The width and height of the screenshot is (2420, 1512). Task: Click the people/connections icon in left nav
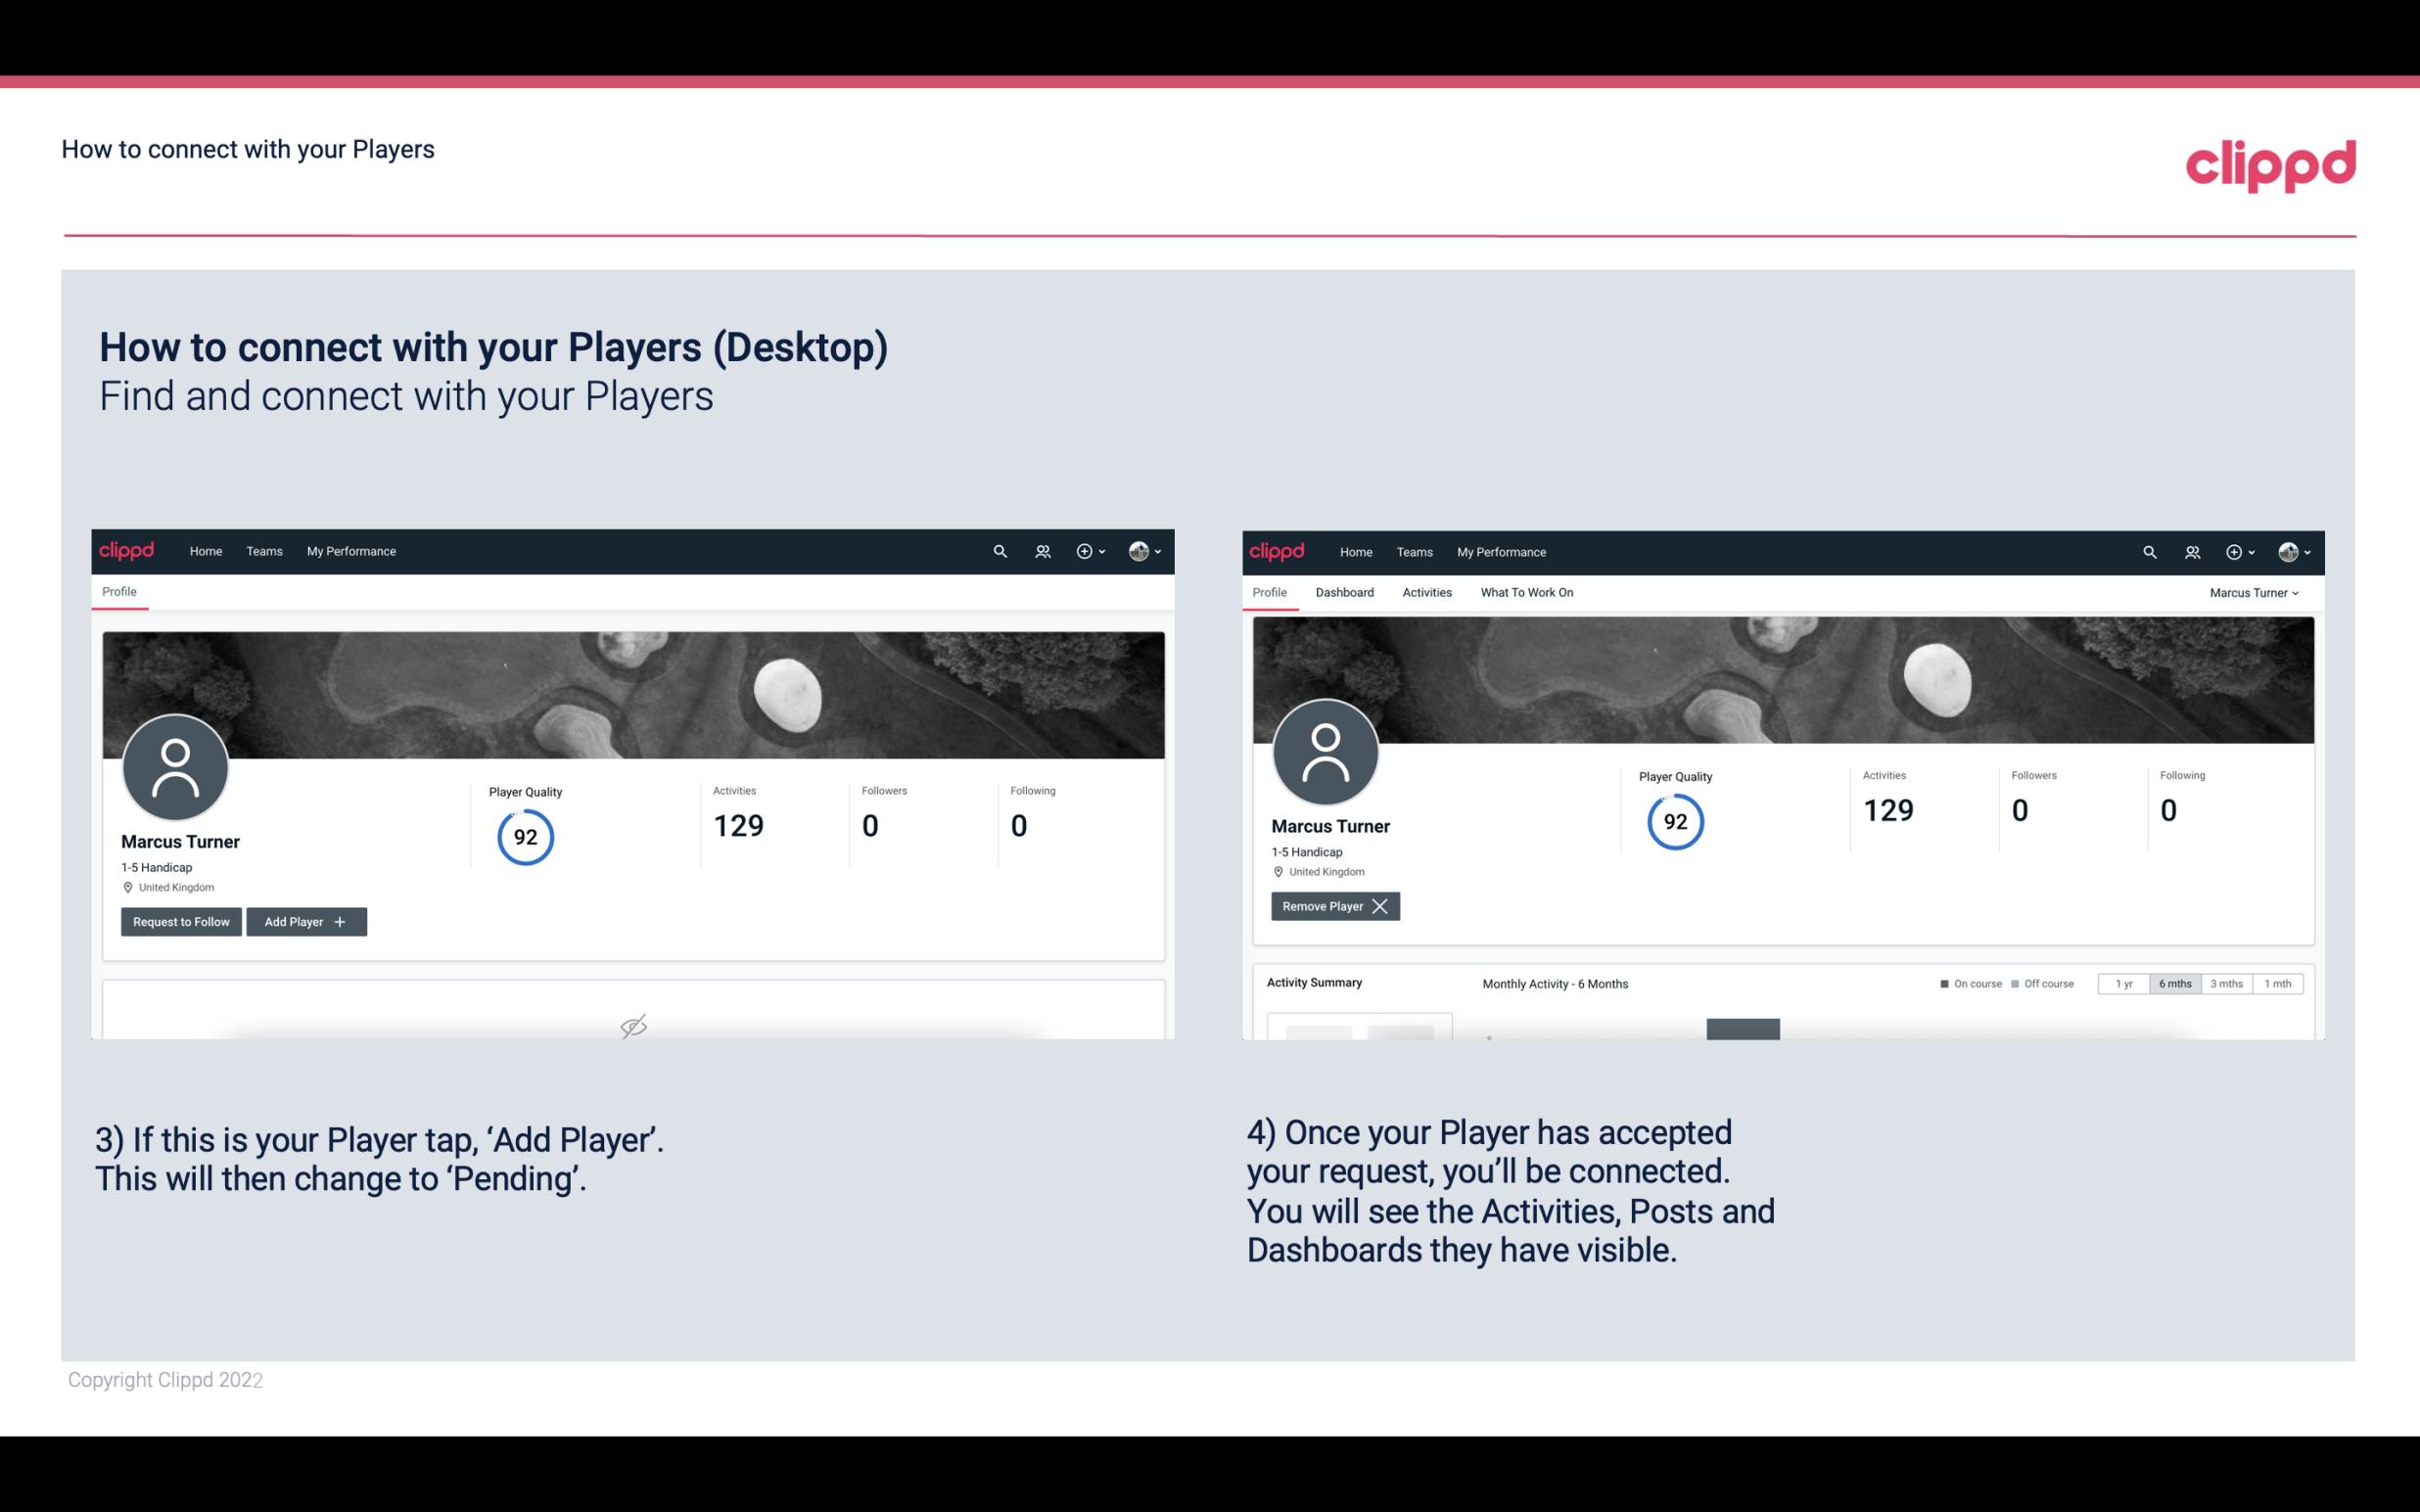coord(1040,550)
